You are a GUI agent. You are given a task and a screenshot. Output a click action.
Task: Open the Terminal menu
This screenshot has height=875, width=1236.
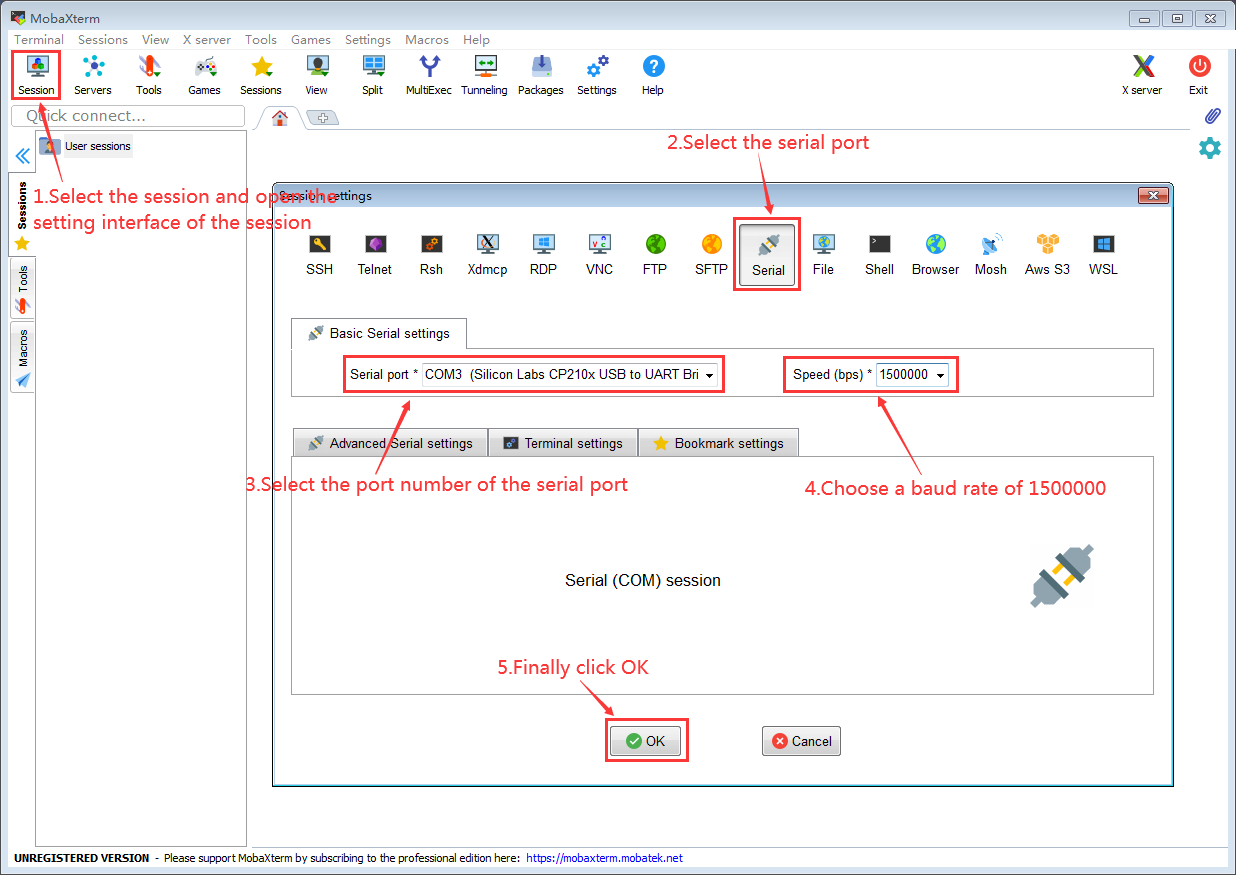[39, 39]
